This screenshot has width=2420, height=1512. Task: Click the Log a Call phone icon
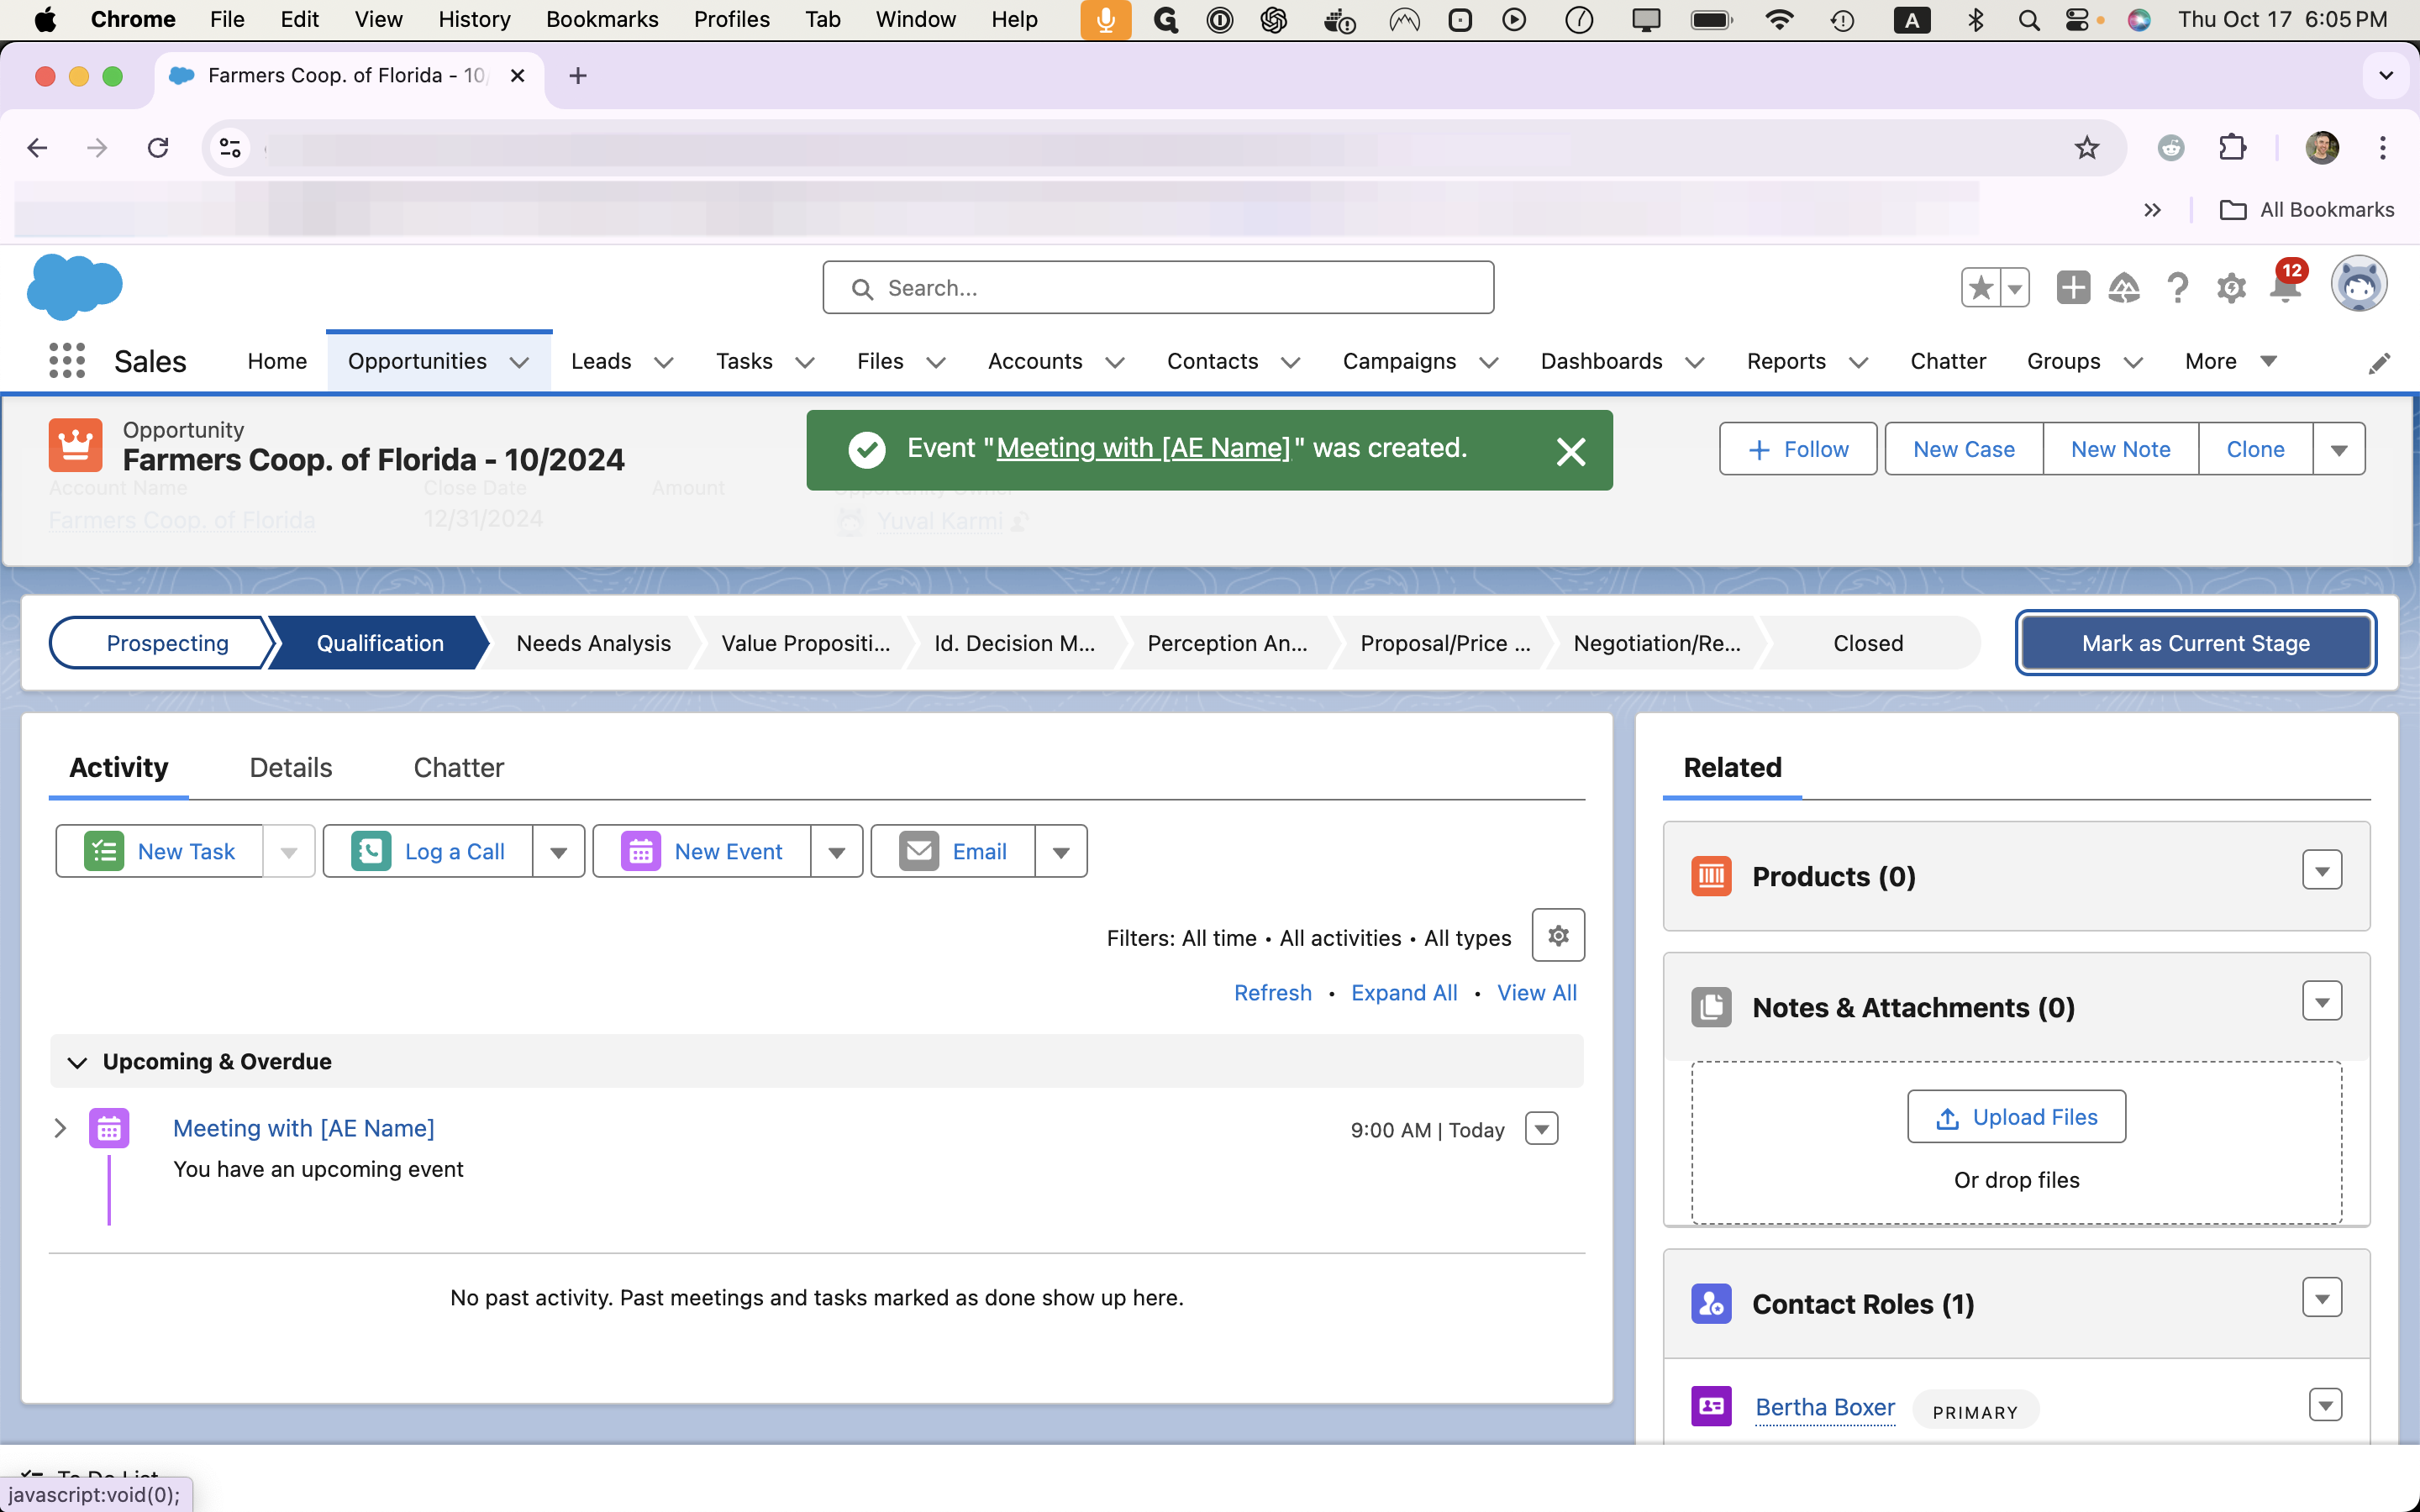[x=371, y=851]
